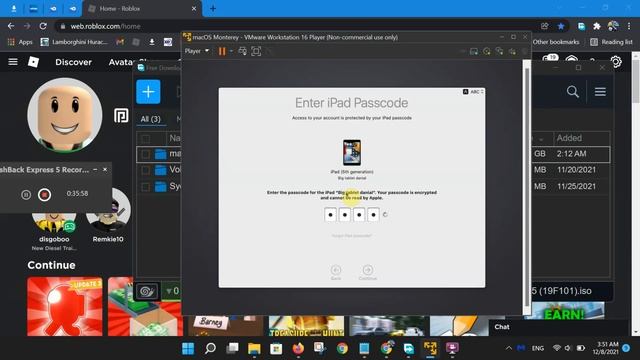Open Windows Start menu
The width and height of the screenshot is (640, 360).
(188, 349)
